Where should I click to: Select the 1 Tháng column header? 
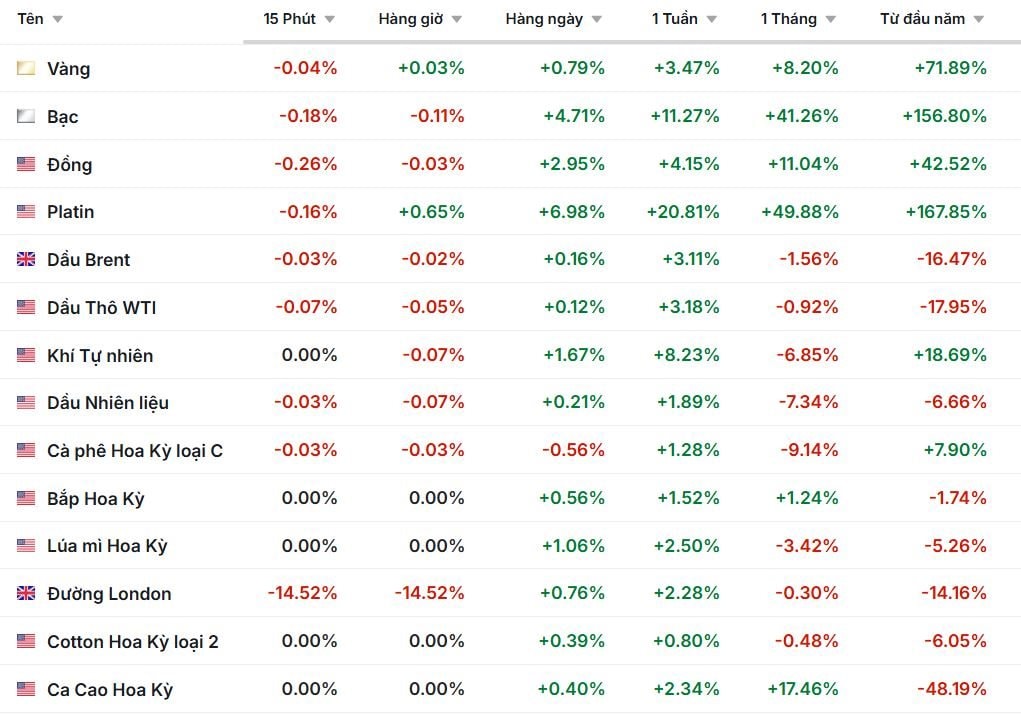(788, 19)
